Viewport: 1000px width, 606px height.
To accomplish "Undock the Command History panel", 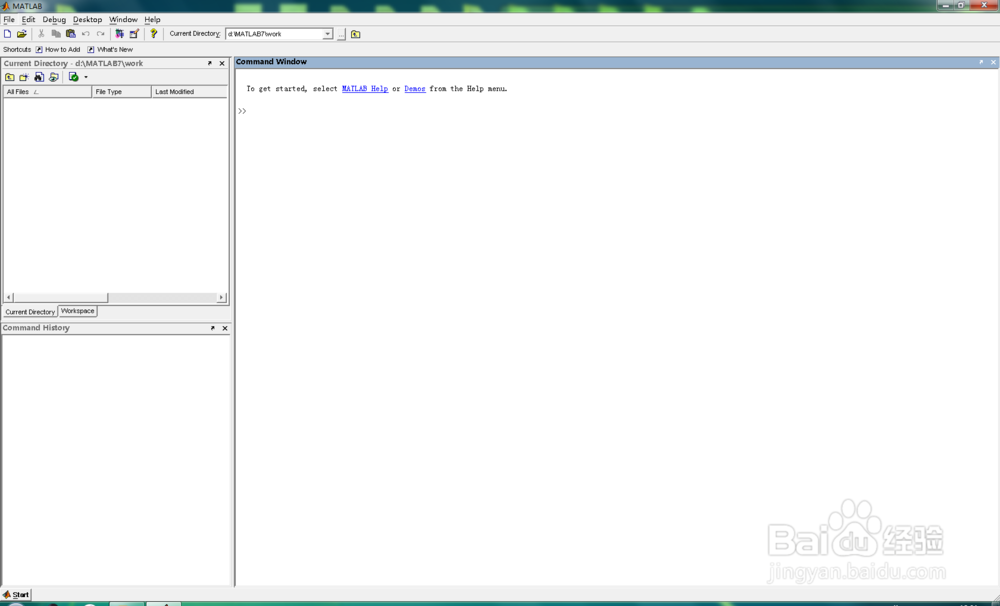I will tap(212, 328).
